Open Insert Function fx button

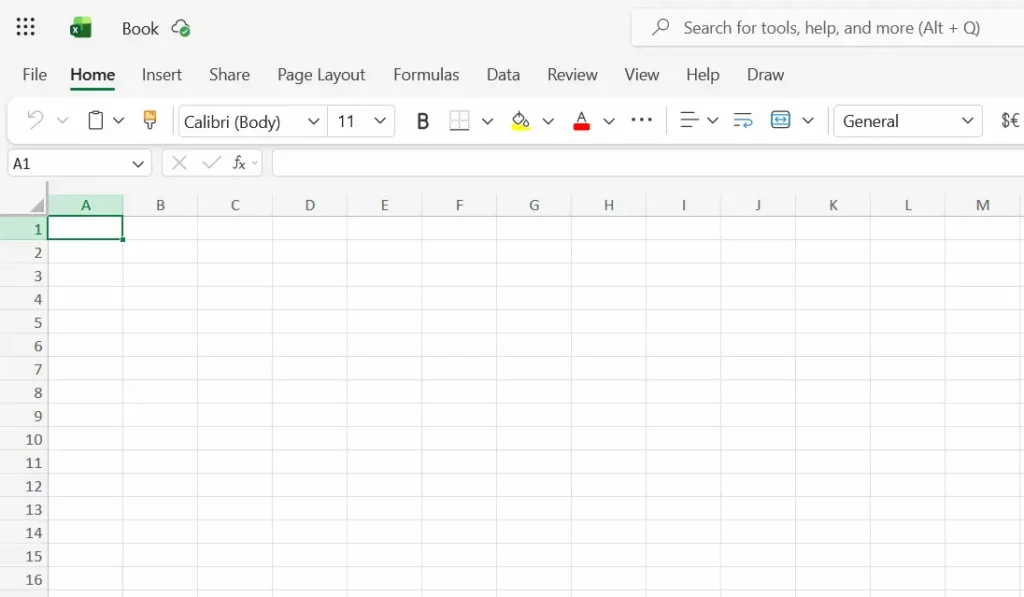pyautogui.click(x=239, y=163)
